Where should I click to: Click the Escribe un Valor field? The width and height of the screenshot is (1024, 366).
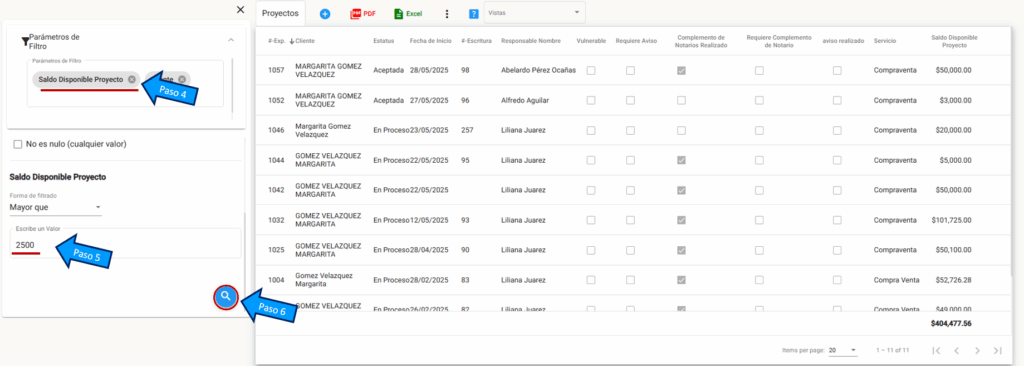tap(125, 243)
